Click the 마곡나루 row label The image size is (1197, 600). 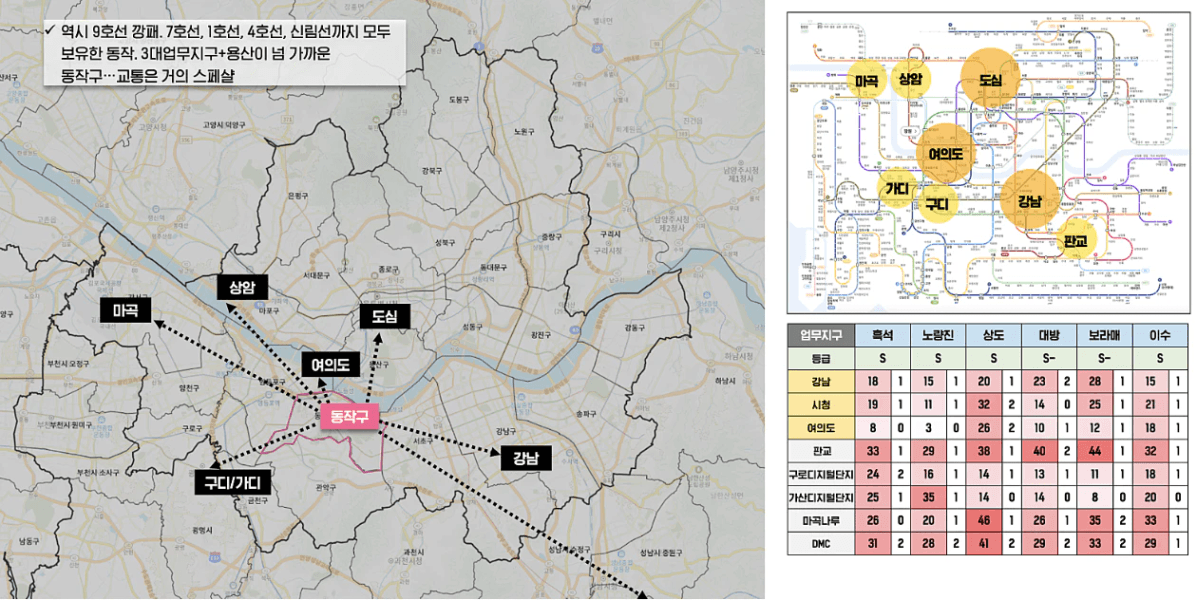pos(821,520)
